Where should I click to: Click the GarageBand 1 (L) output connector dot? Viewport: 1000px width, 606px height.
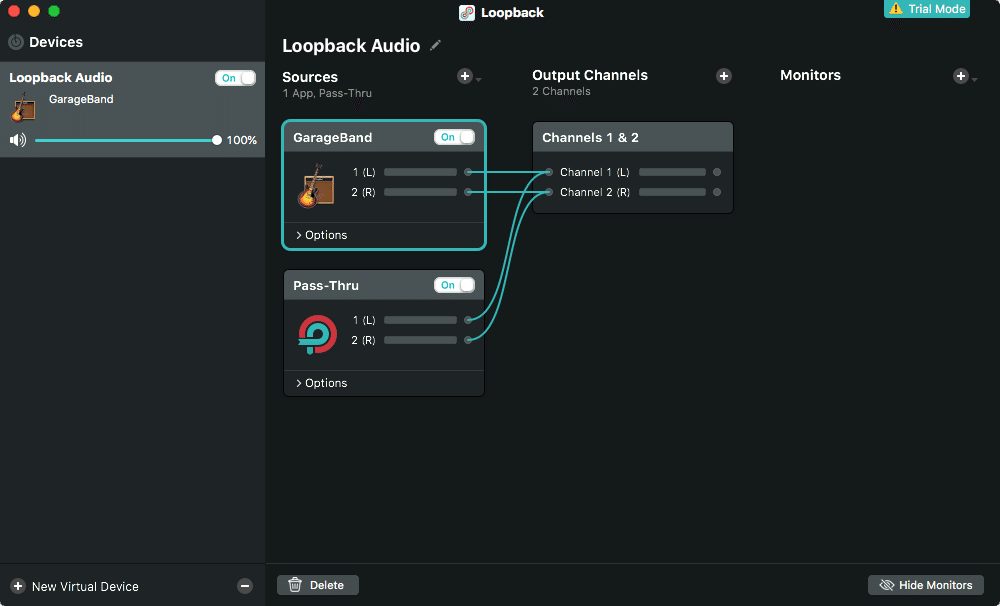pos(468,172)
